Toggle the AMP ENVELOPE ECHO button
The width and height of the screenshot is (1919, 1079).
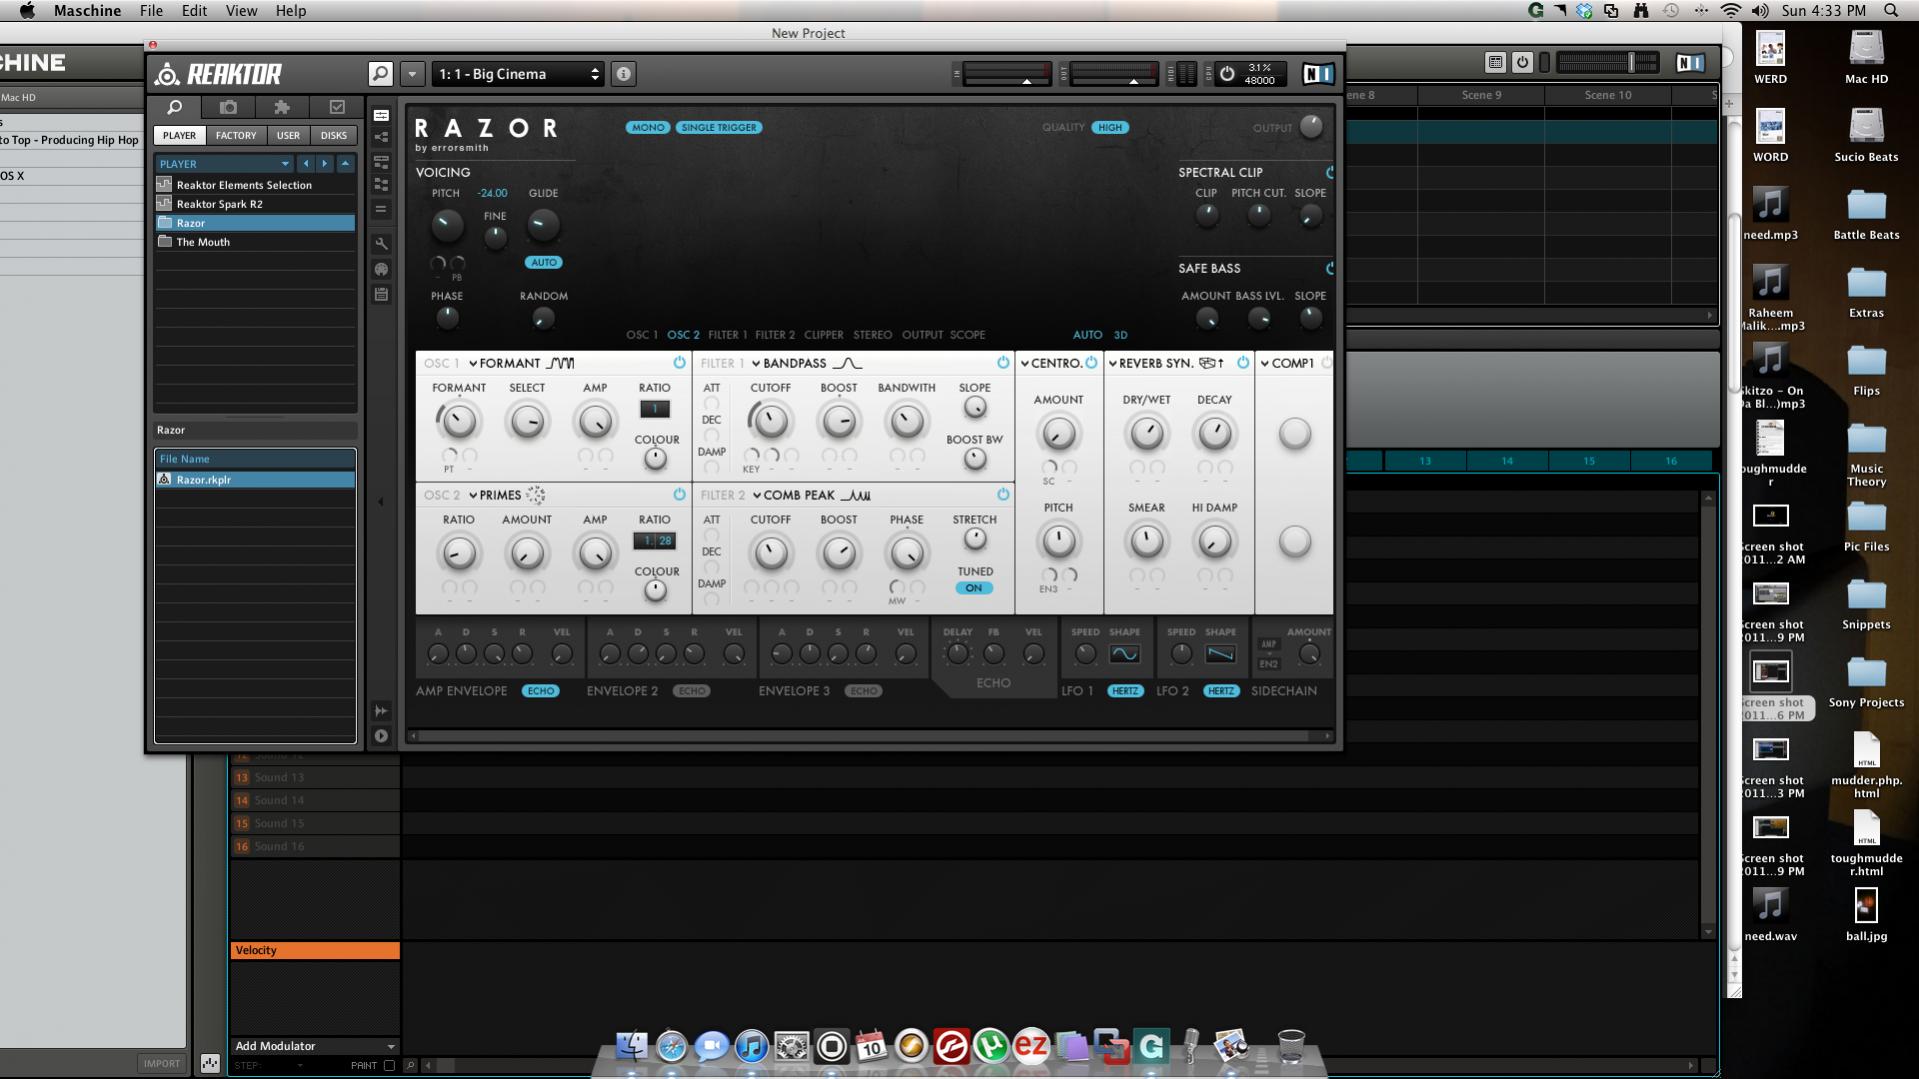(x=541, y=691)
